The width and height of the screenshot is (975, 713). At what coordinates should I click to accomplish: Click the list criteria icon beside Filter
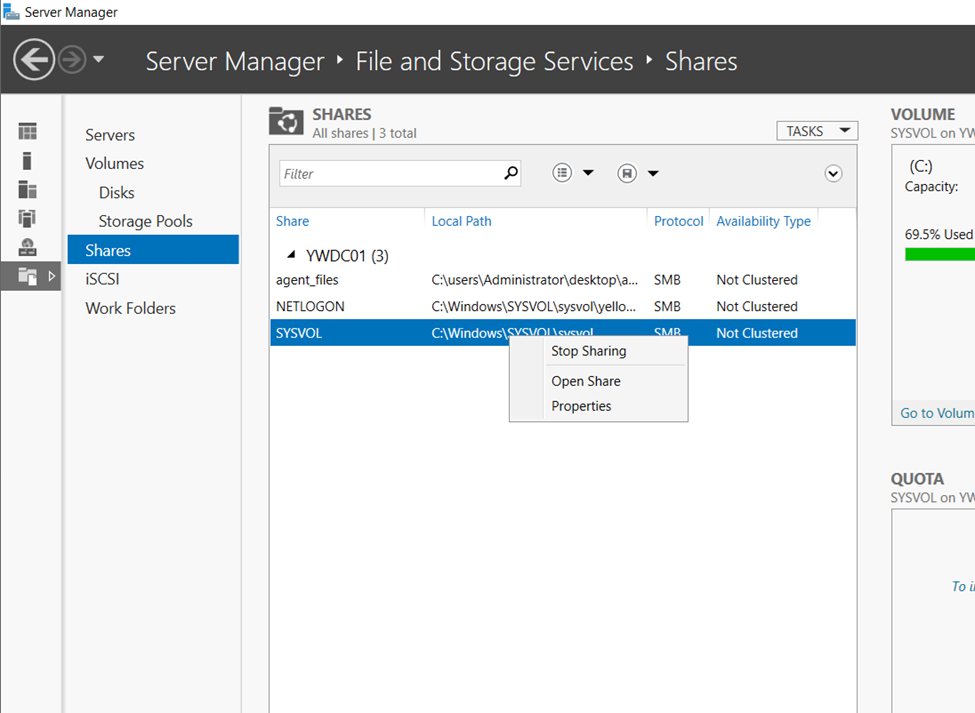coord(562,173)
